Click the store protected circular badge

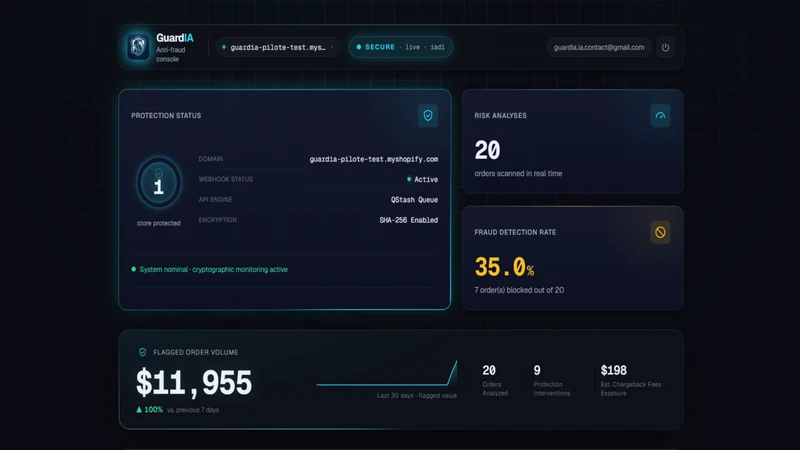159,183
